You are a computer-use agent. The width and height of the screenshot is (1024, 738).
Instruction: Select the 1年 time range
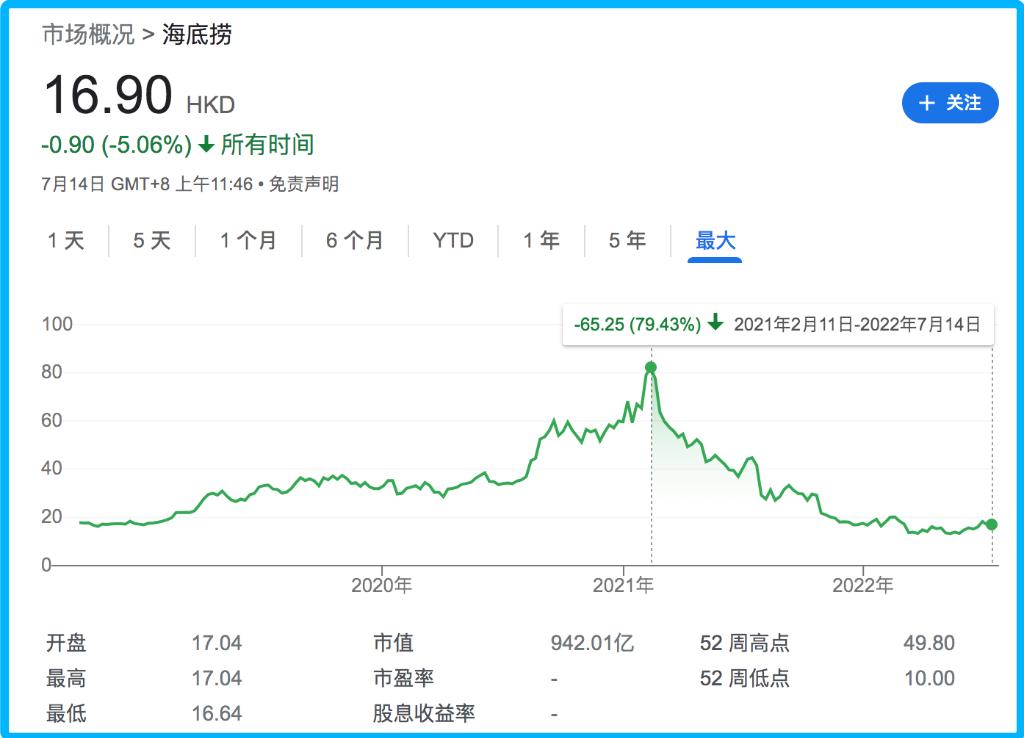point(539,240)
